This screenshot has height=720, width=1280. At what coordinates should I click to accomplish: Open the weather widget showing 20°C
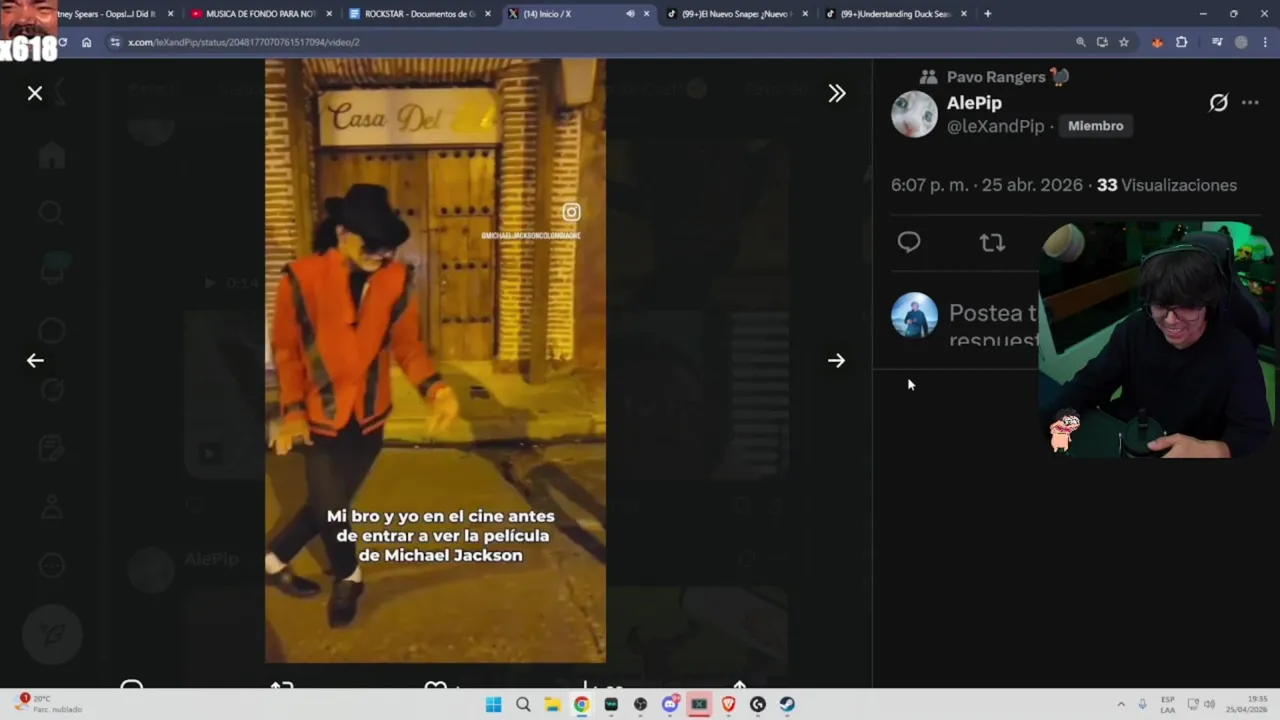(x=50, y=704)
